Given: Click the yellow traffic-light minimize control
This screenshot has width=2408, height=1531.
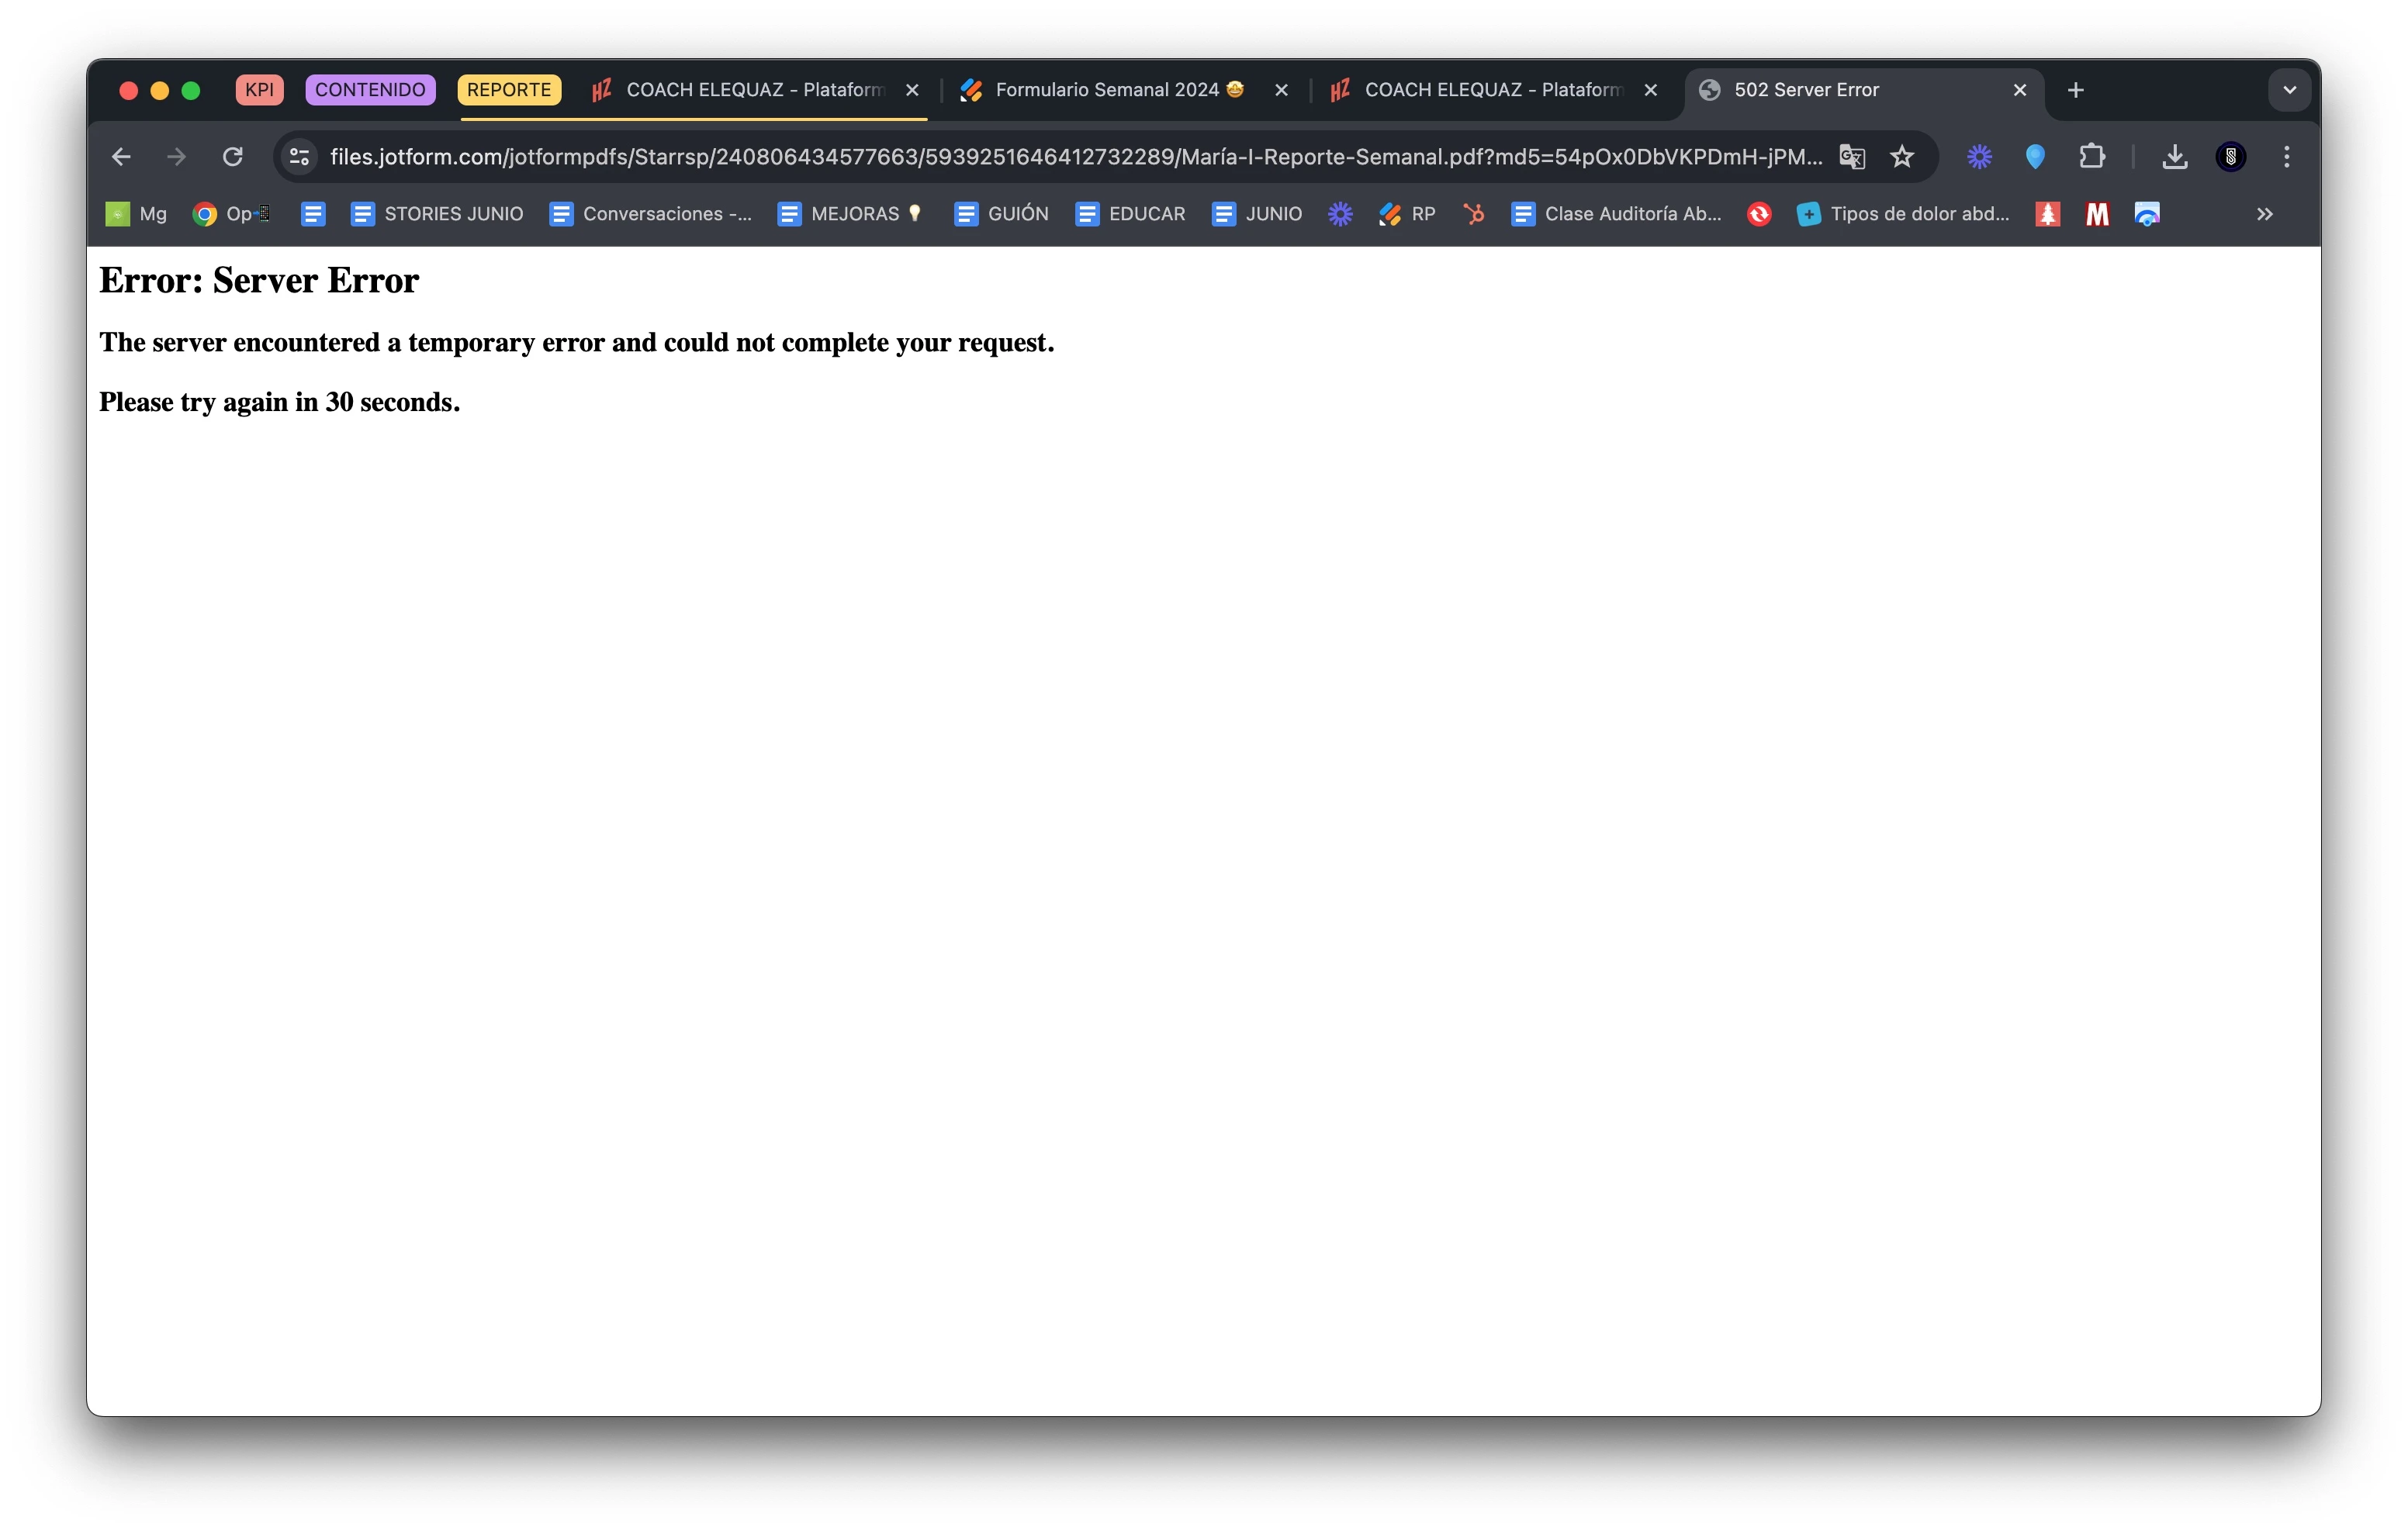Looking at the screenshot, I should [160, 90].
